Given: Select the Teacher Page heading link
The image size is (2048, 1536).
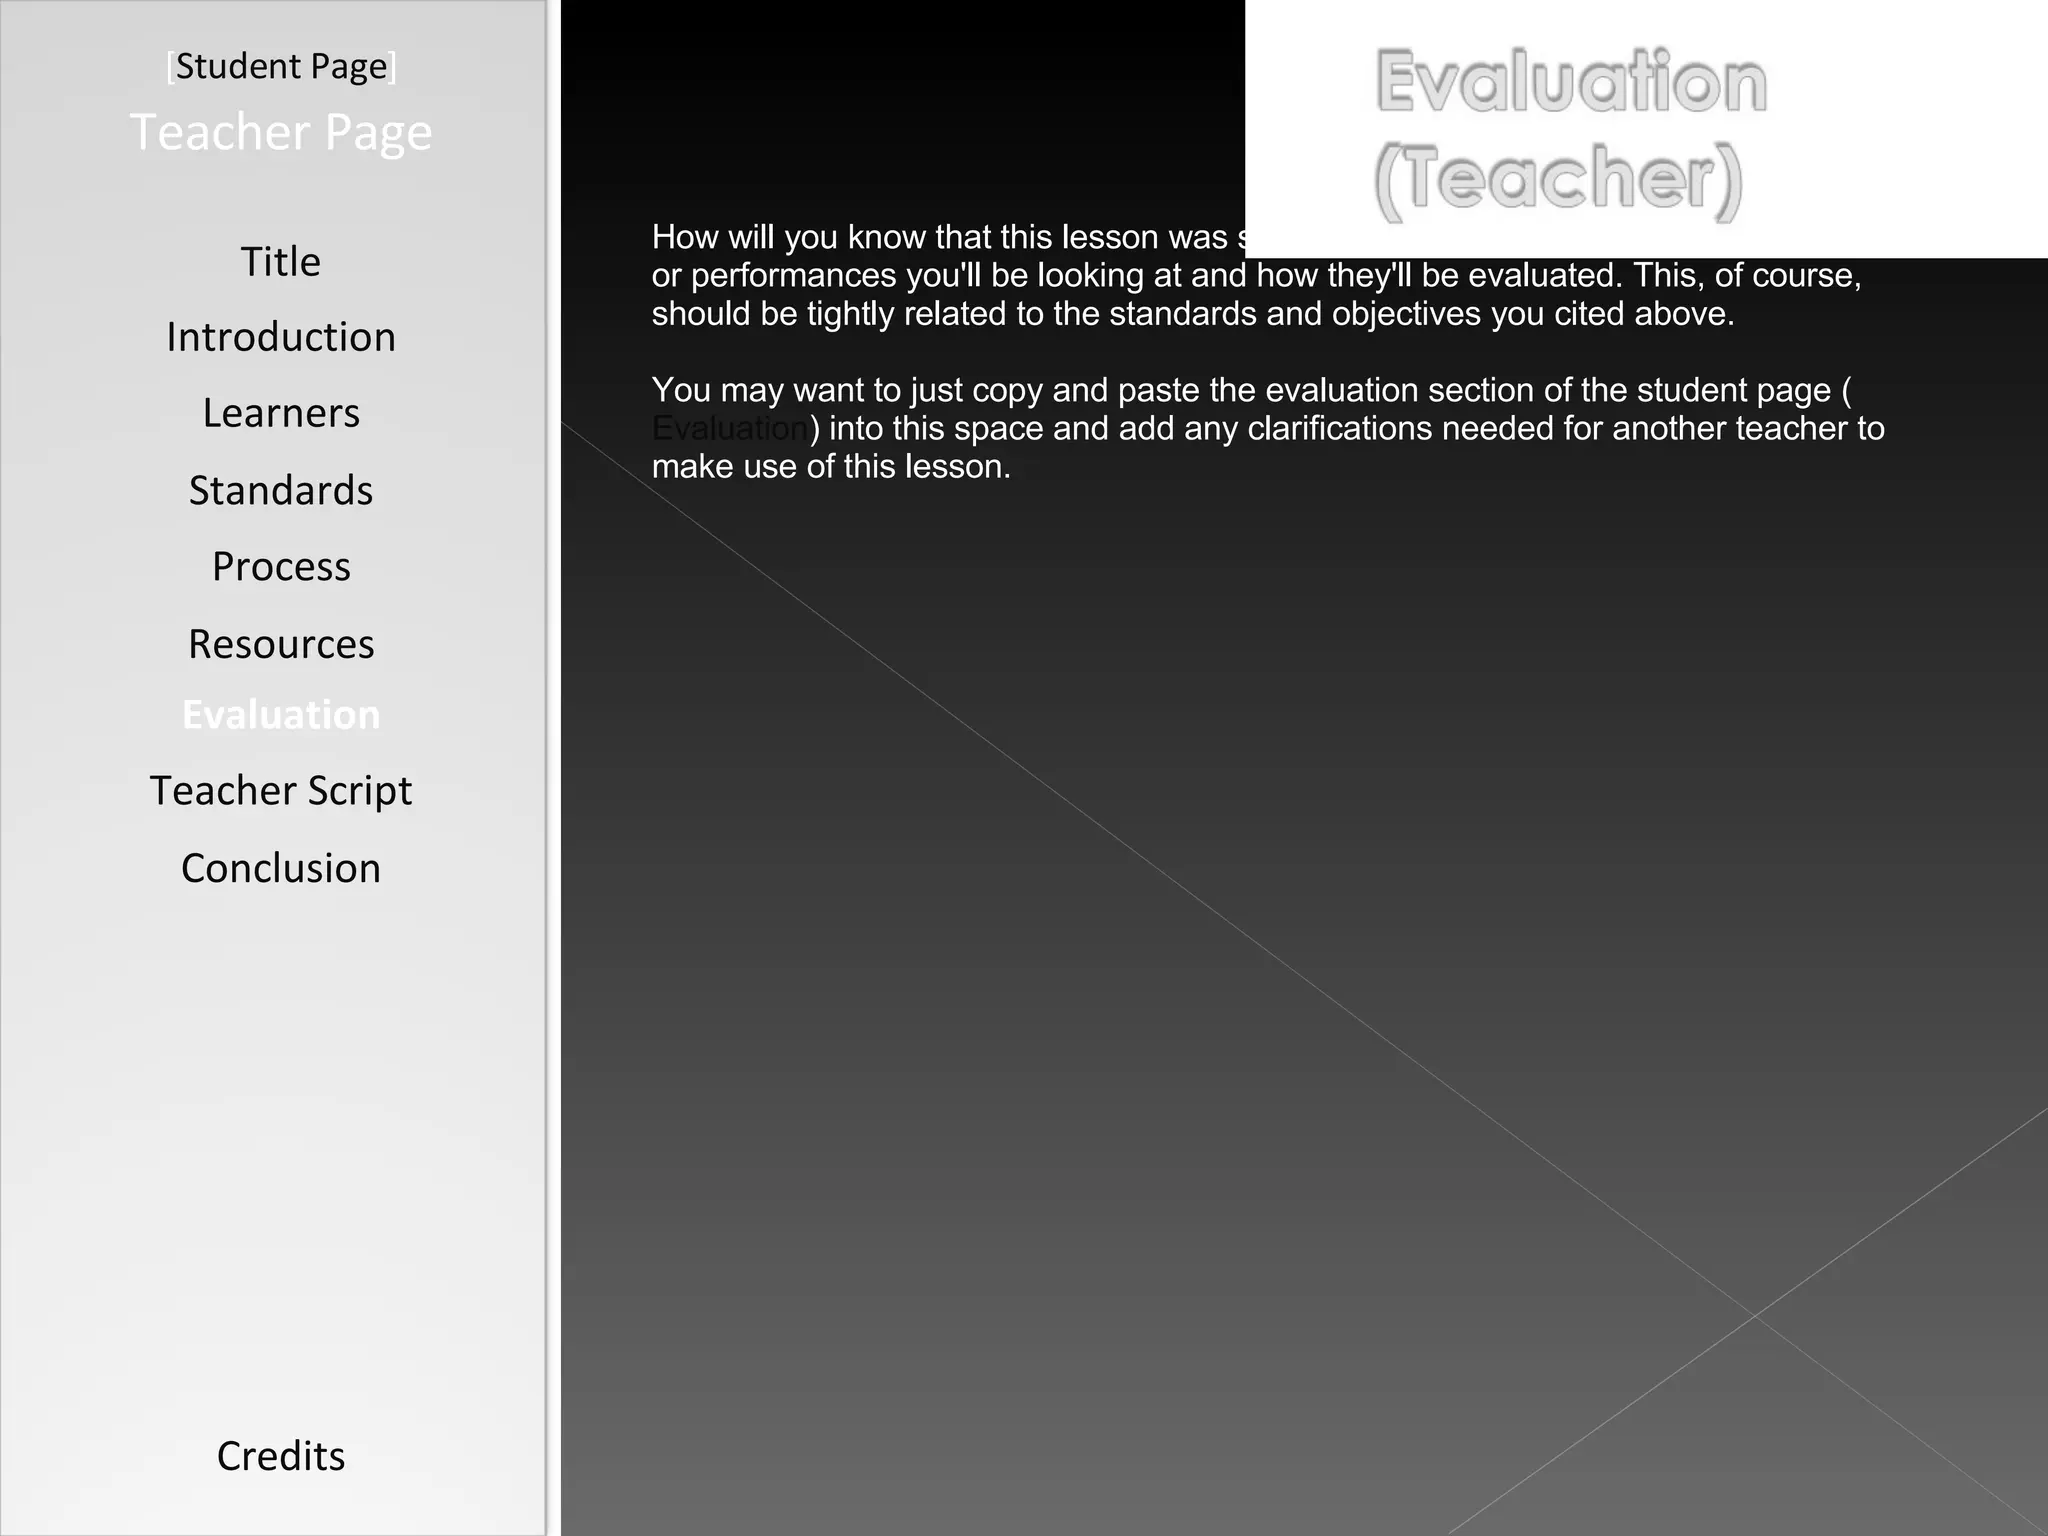Looking at the screenshot, I should [x=281, y=132].
